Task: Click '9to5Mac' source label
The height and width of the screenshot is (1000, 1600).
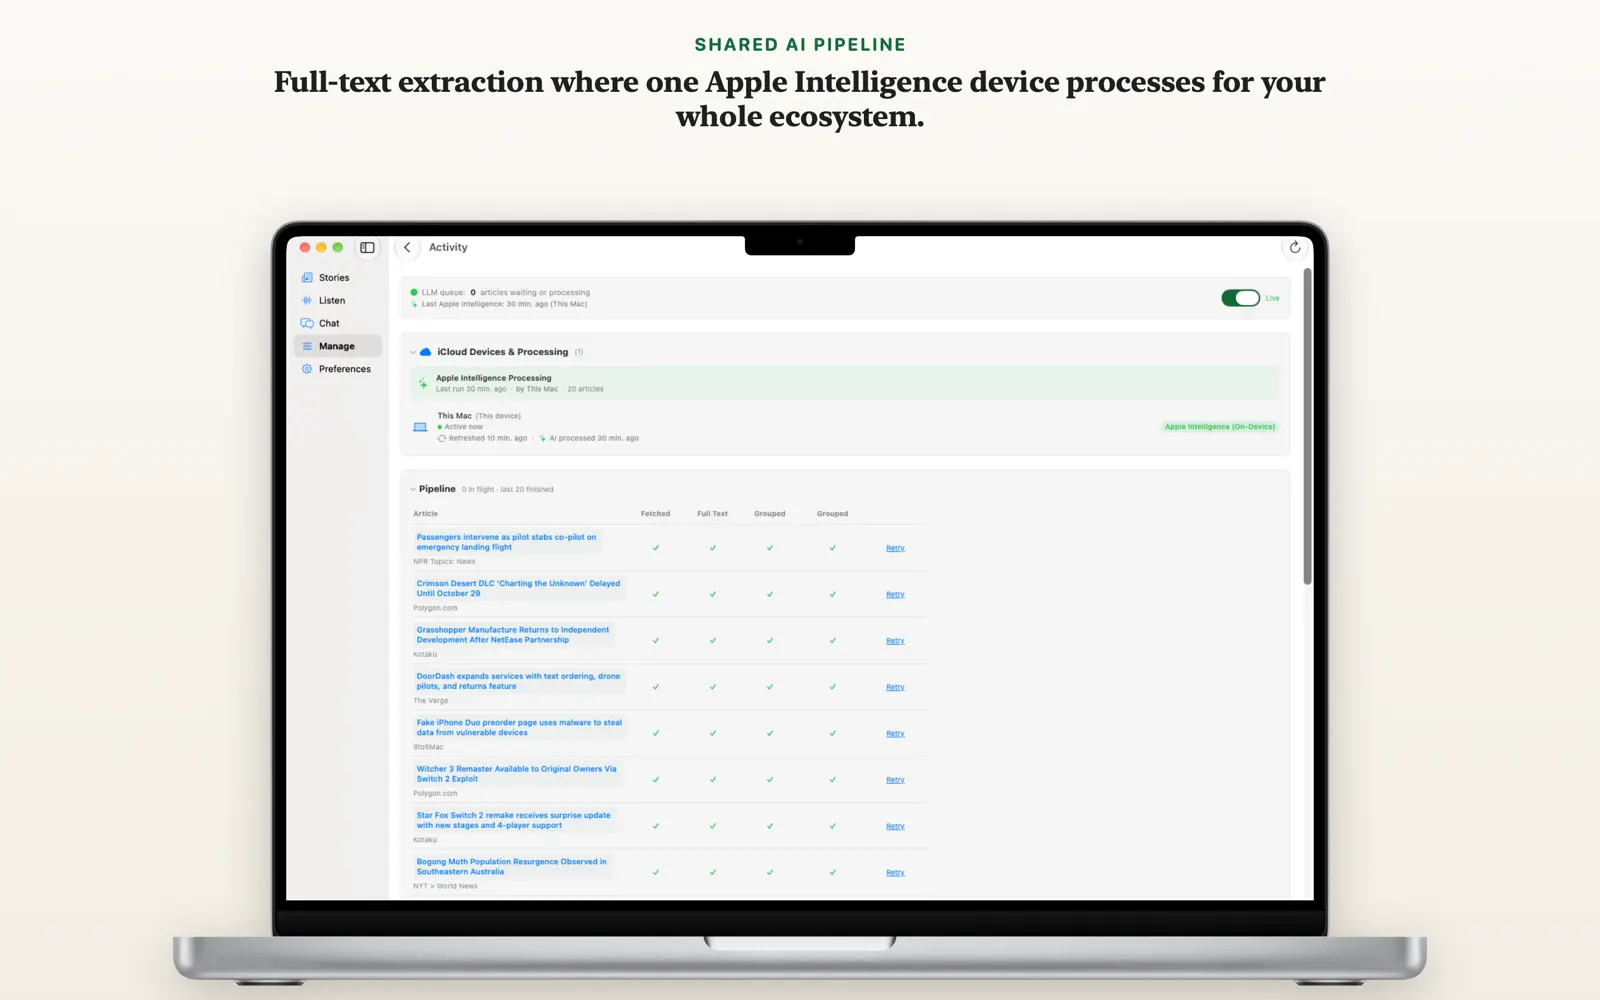Action: pos(428,747)
